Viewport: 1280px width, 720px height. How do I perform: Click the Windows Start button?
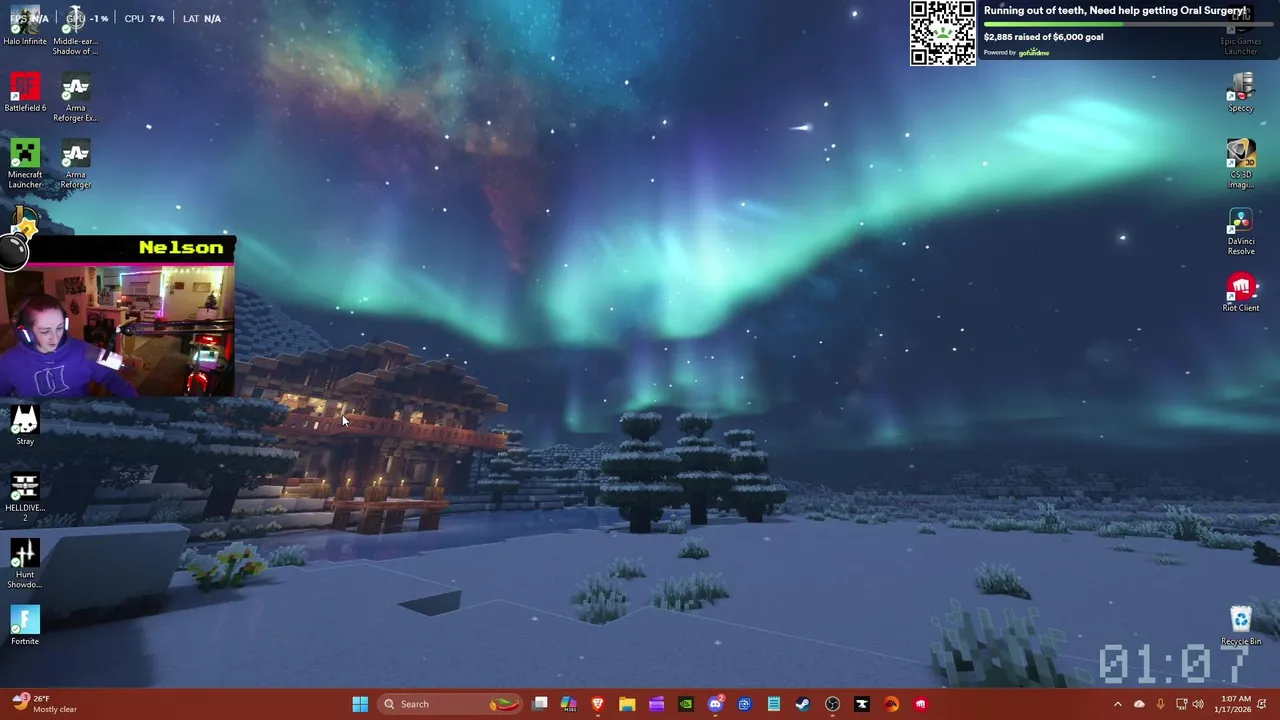(360, 704)
